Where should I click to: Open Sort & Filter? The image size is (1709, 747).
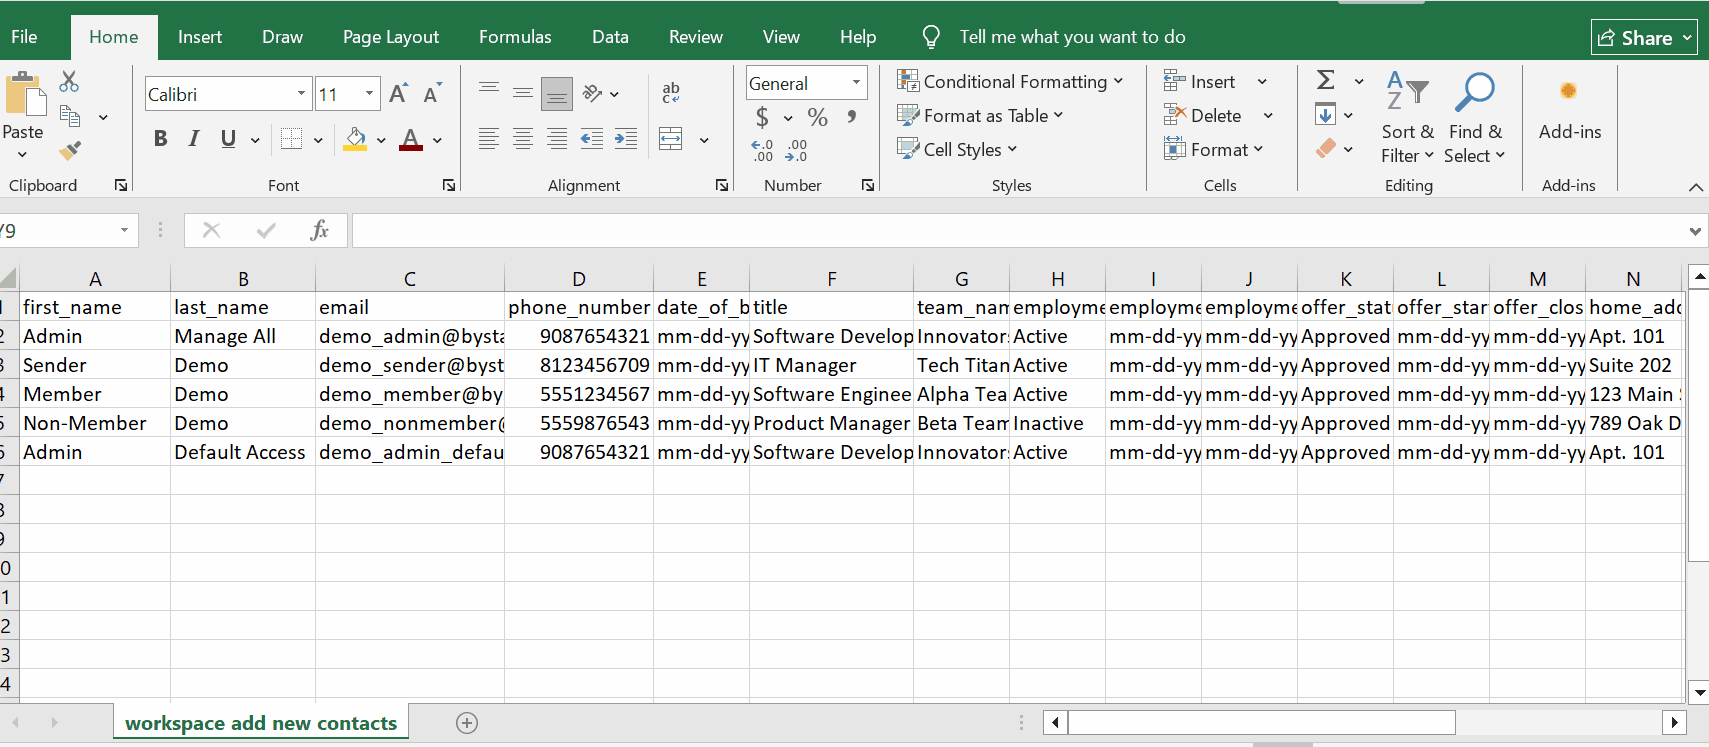[x=1407, y=118]
